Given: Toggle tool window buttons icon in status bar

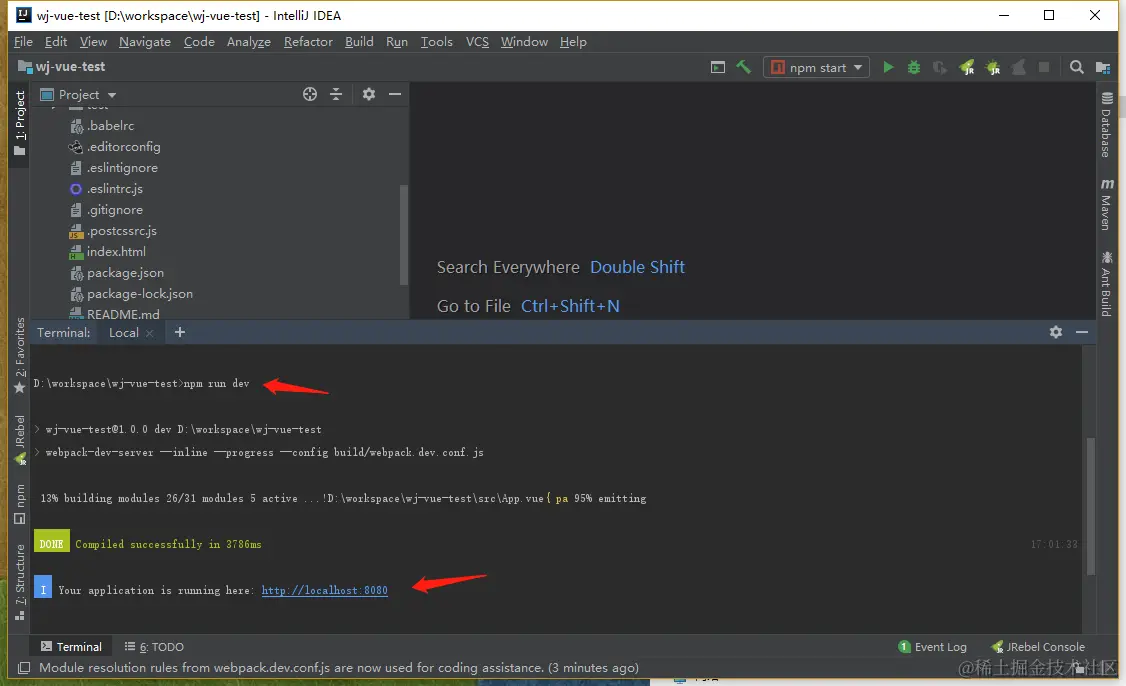Looking at the screenshot, I should click(x=24, y=668).
